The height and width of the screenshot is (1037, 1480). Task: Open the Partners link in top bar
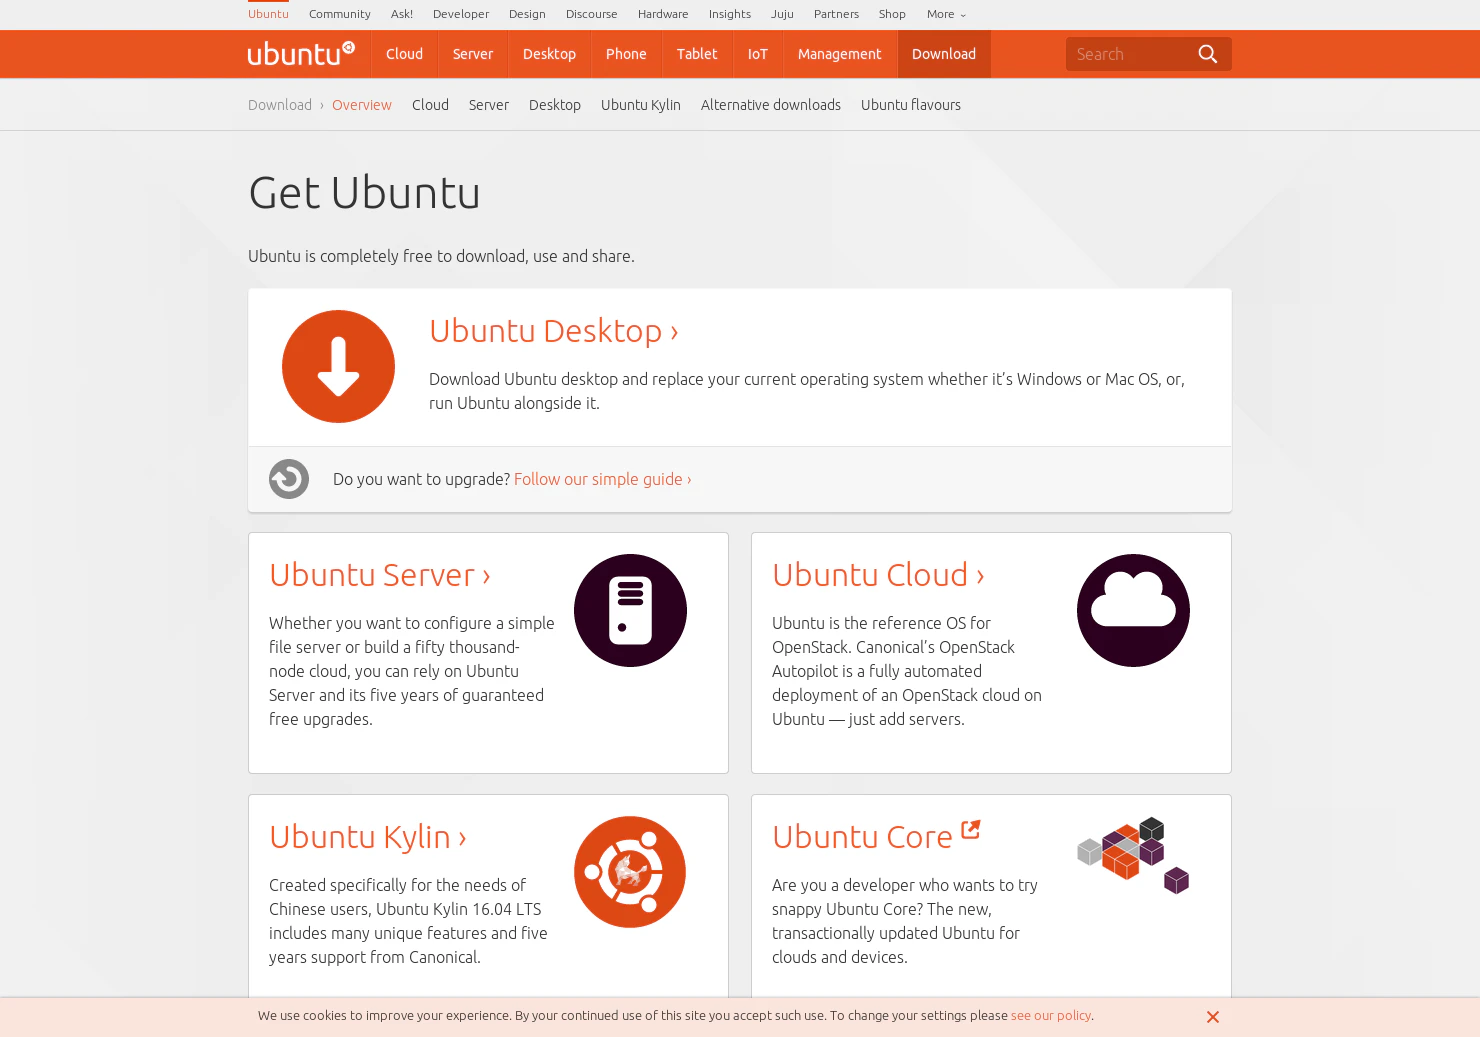pyautogui.click(x=836, y=14)
